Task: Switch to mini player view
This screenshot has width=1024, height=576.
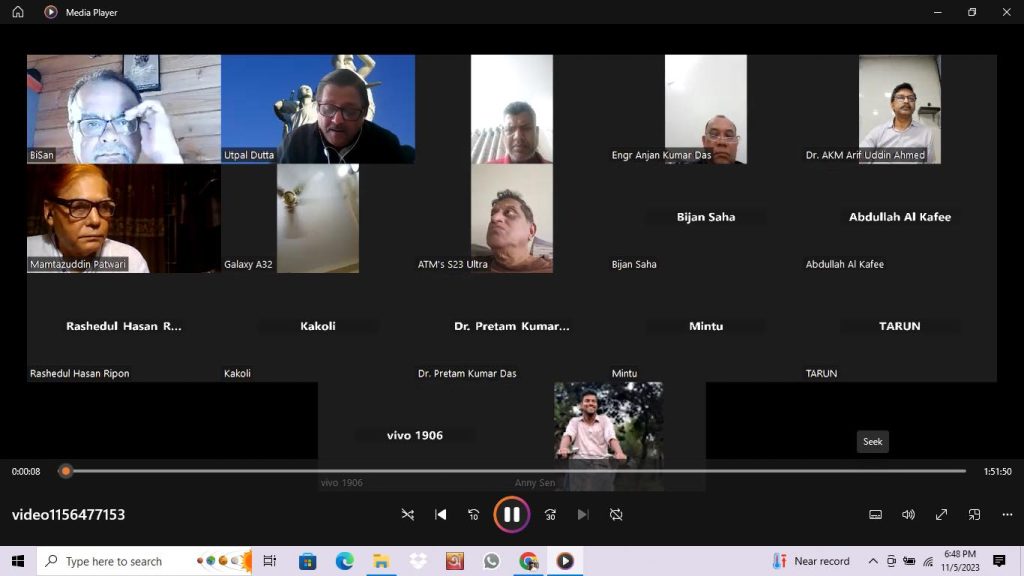Action: coord(974,514)
